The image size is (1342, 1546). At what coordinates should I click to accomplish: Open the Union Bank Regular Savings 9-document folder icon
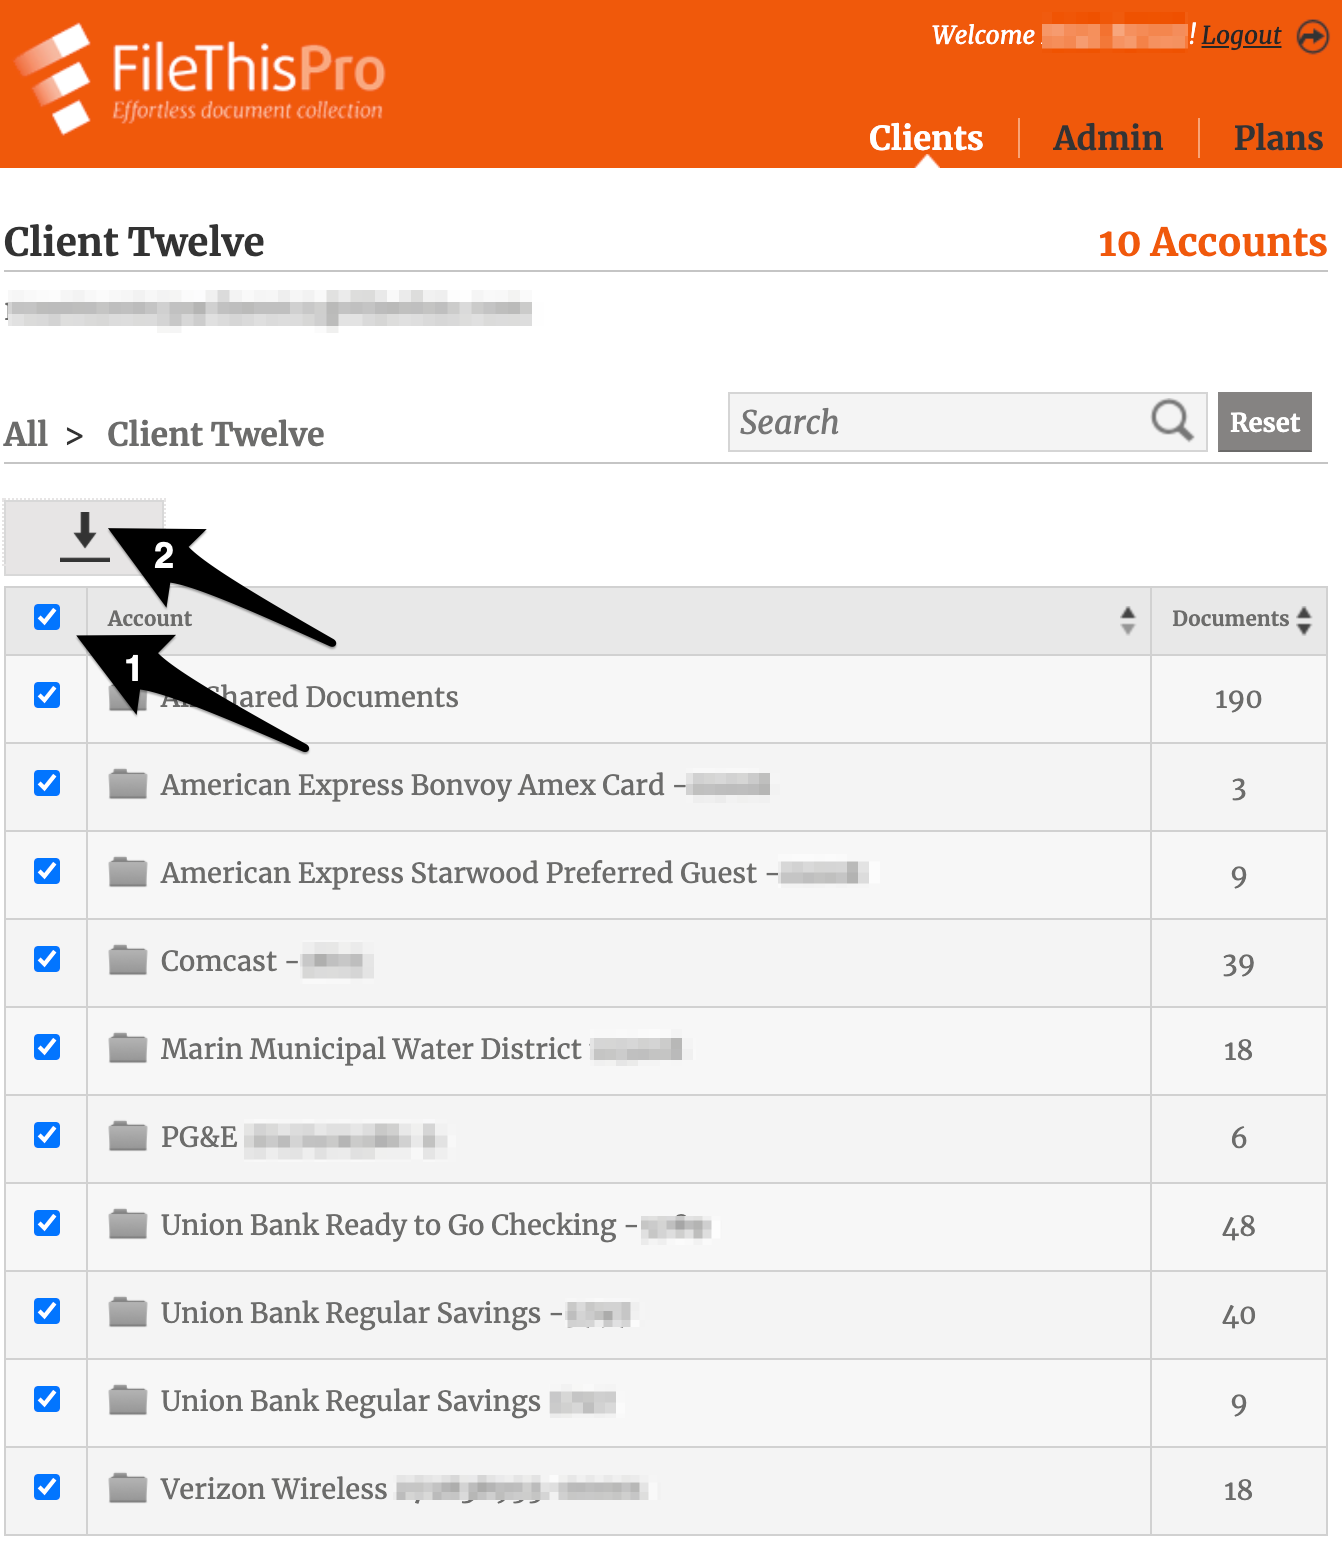point(128,1400)
